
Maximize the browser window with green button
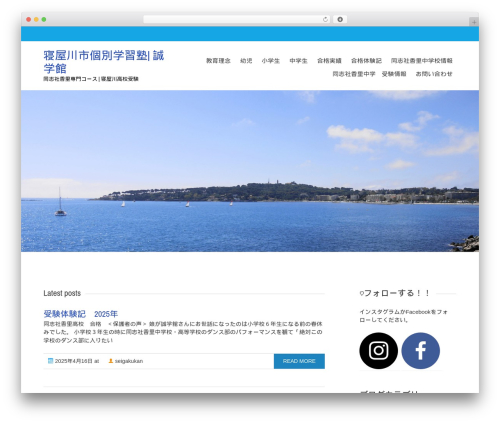(x=44, y=20)
